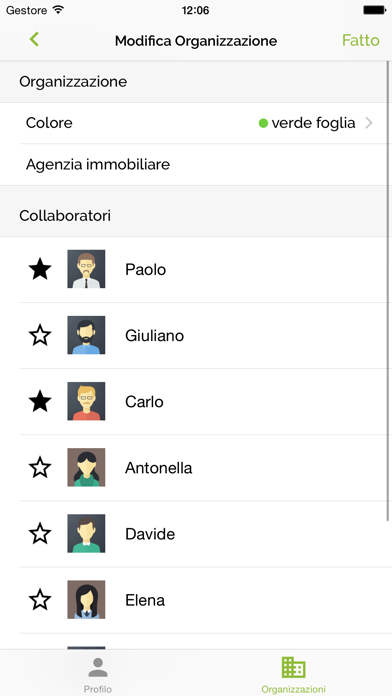
Task: Star Antonella with the outline star icon
Action: coord(40,467)
